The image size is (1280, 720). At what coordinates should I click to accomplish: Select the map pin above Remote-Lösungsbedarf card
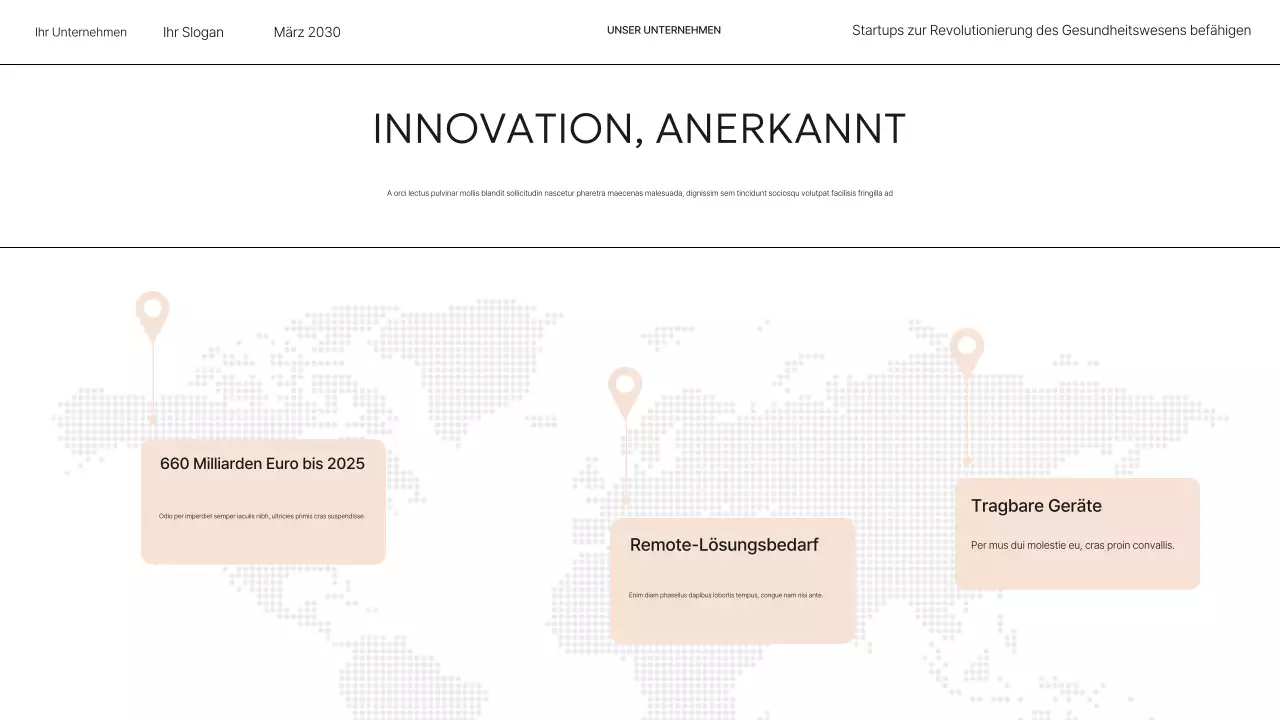[625, 387]
